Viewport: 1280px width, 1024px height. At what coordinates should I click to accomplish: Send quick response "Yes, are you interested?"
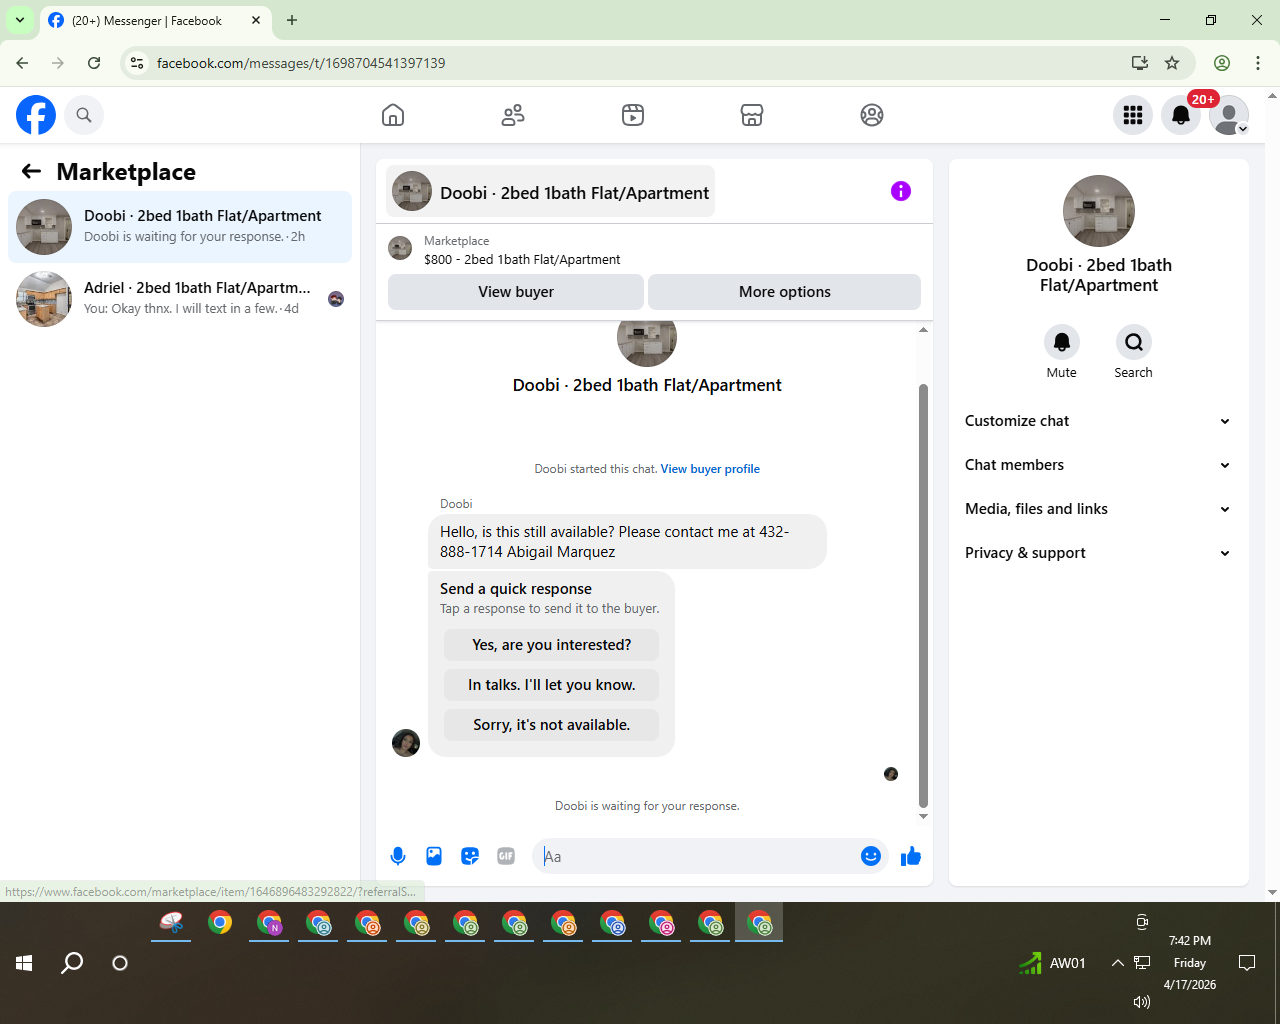[552, 645]
